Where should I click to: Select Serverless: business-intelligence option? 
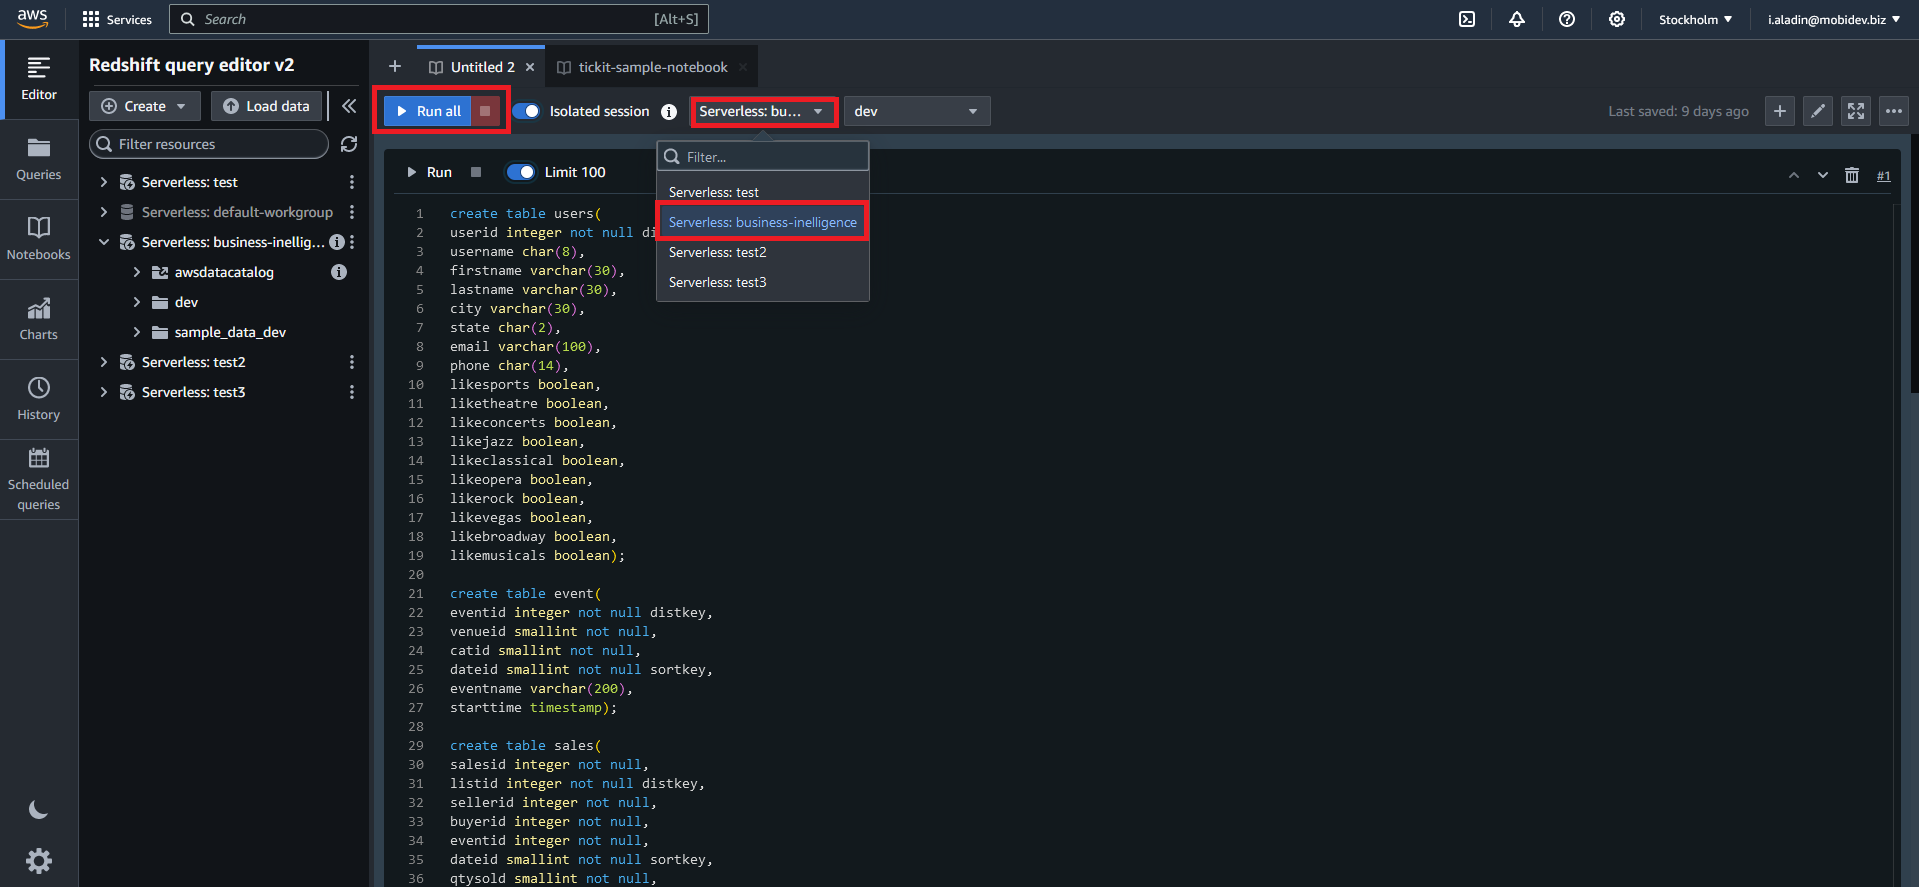763,222
